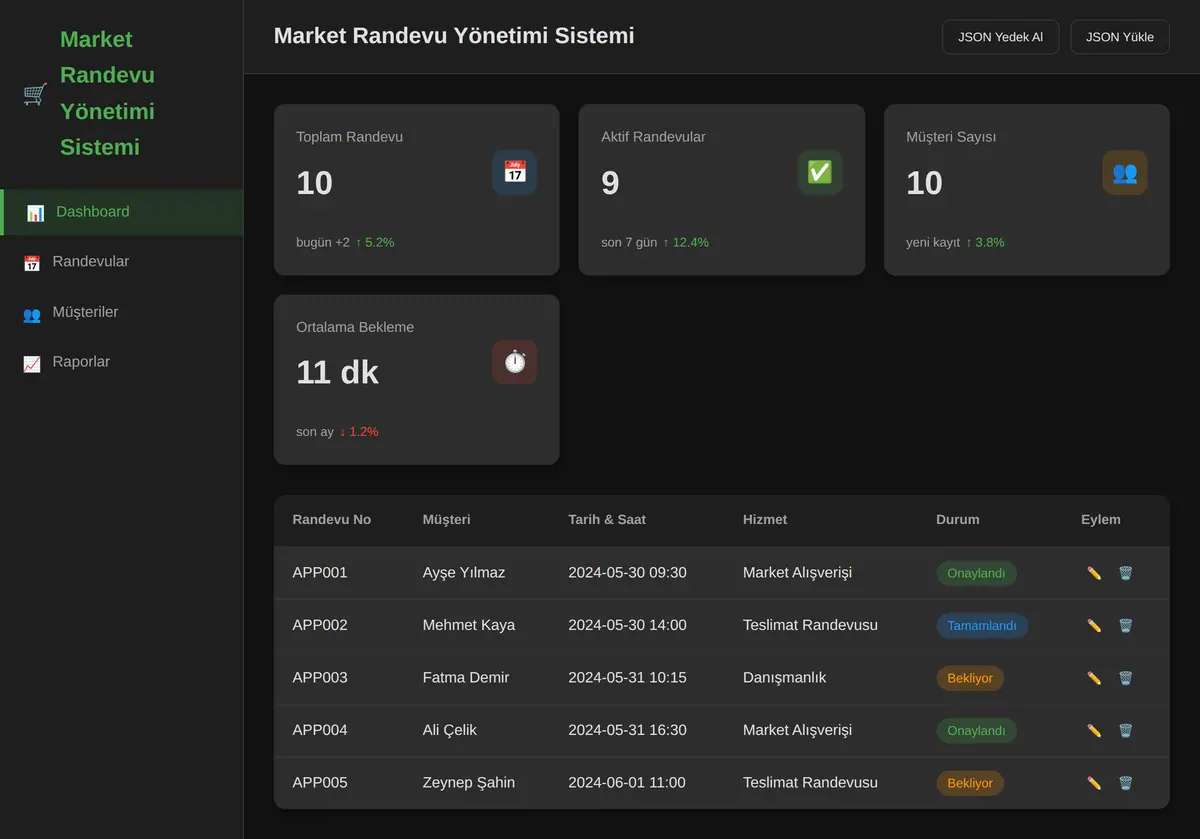Edit appointment APP003 with pencil icon
The image size is (1200, 839).
click(1094, 678)
